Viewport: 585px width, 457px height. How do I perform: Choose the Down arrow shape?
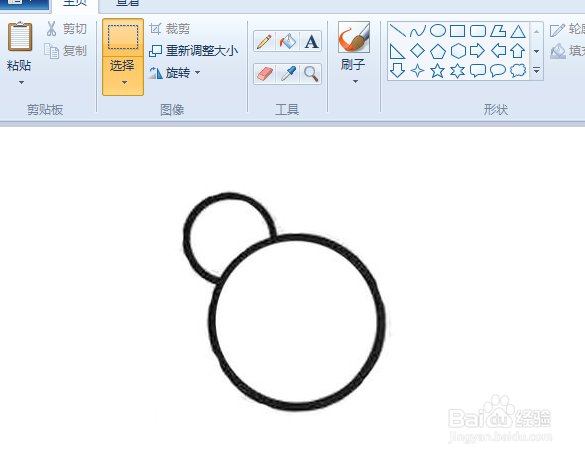click(398, 70)
